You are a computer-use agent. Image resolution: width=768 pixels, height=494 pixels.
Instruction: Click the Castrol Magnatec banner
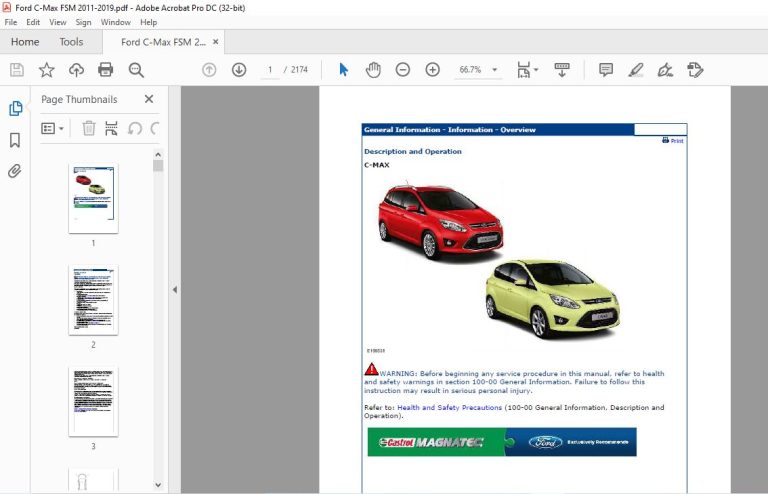[x=502, y=442]
